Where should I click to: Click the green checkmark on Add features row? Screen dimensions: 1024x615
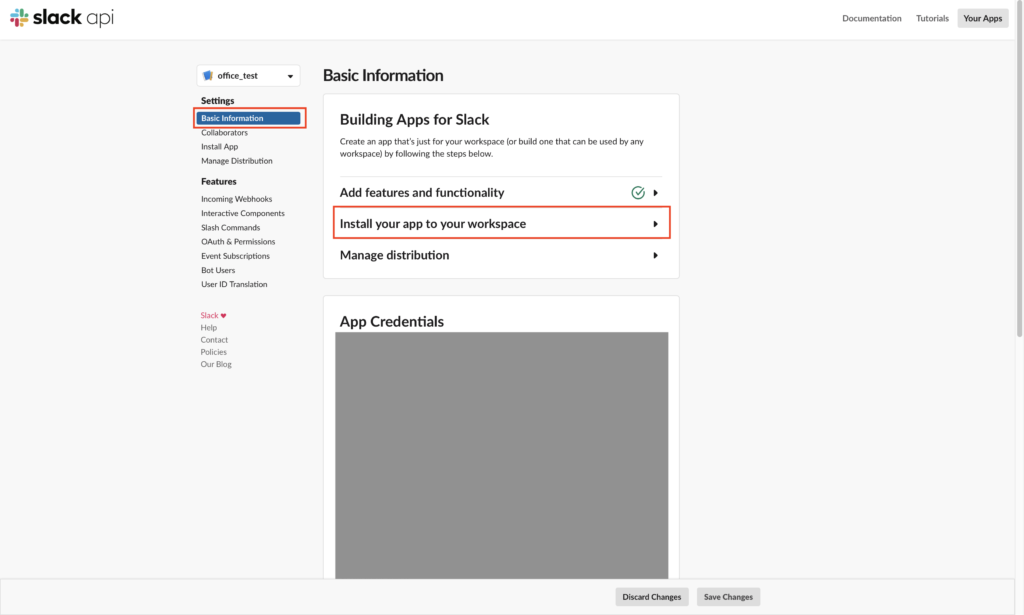click(638, 193)
